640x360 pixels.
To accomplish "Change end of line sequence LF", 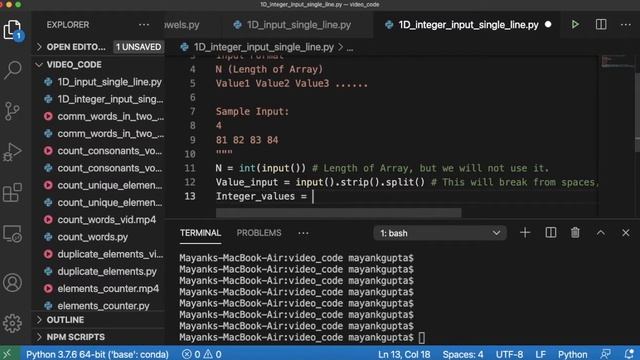I will [x=540, y=354].
